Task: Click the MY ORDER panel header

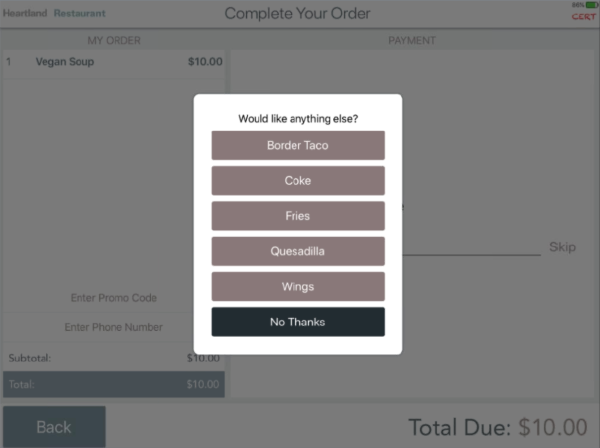Action: tap(114, 40)
